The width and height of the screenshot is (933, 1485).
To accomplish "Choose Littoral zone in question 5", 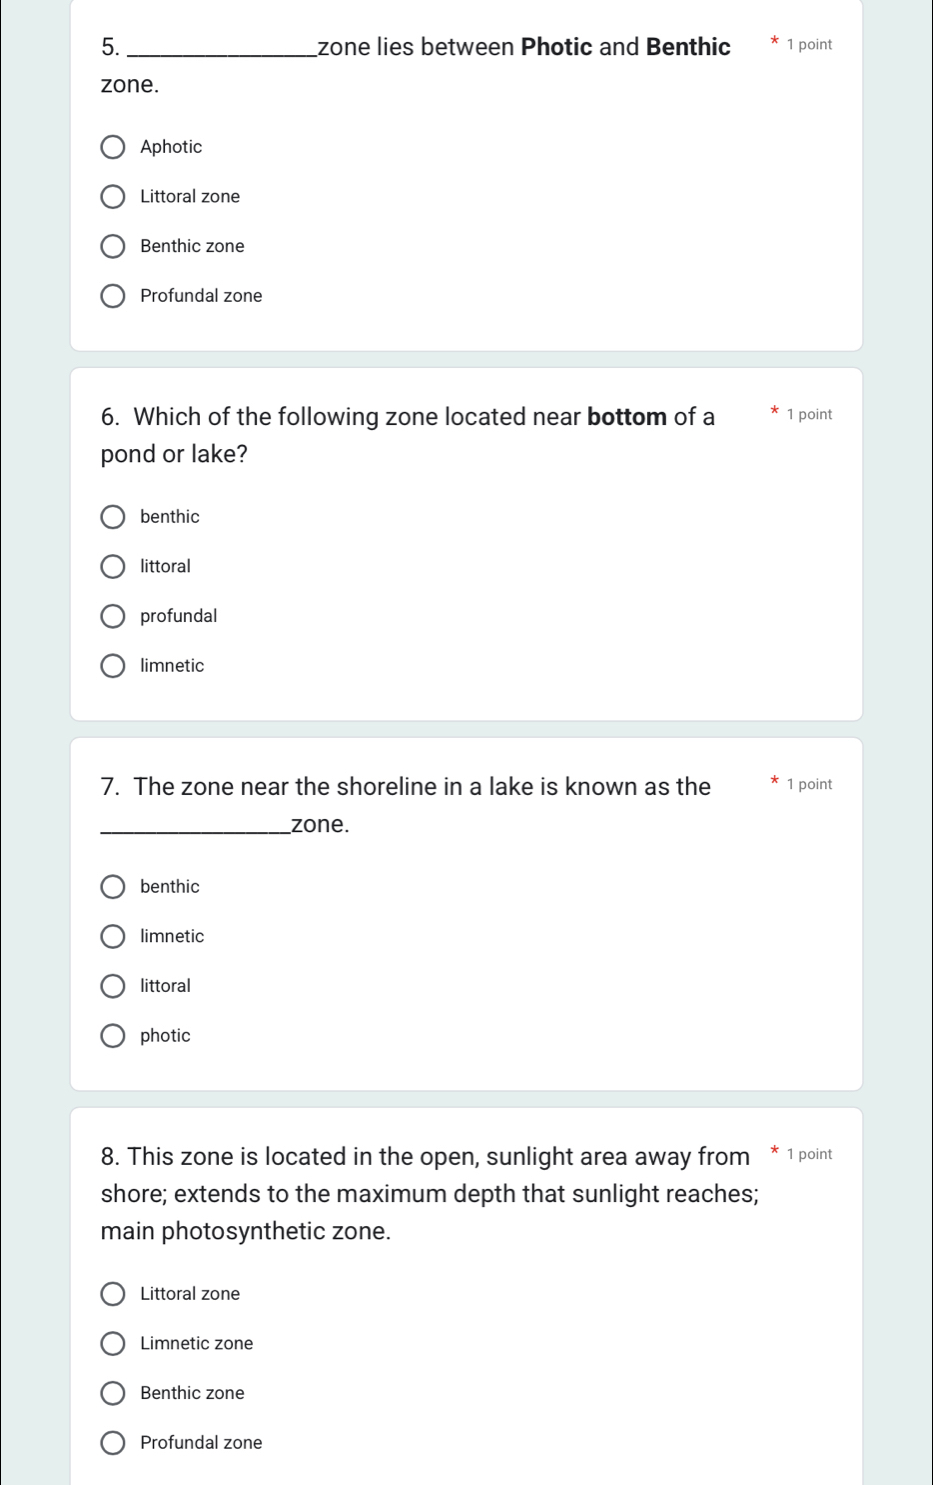I will click(x=113, y=197).
